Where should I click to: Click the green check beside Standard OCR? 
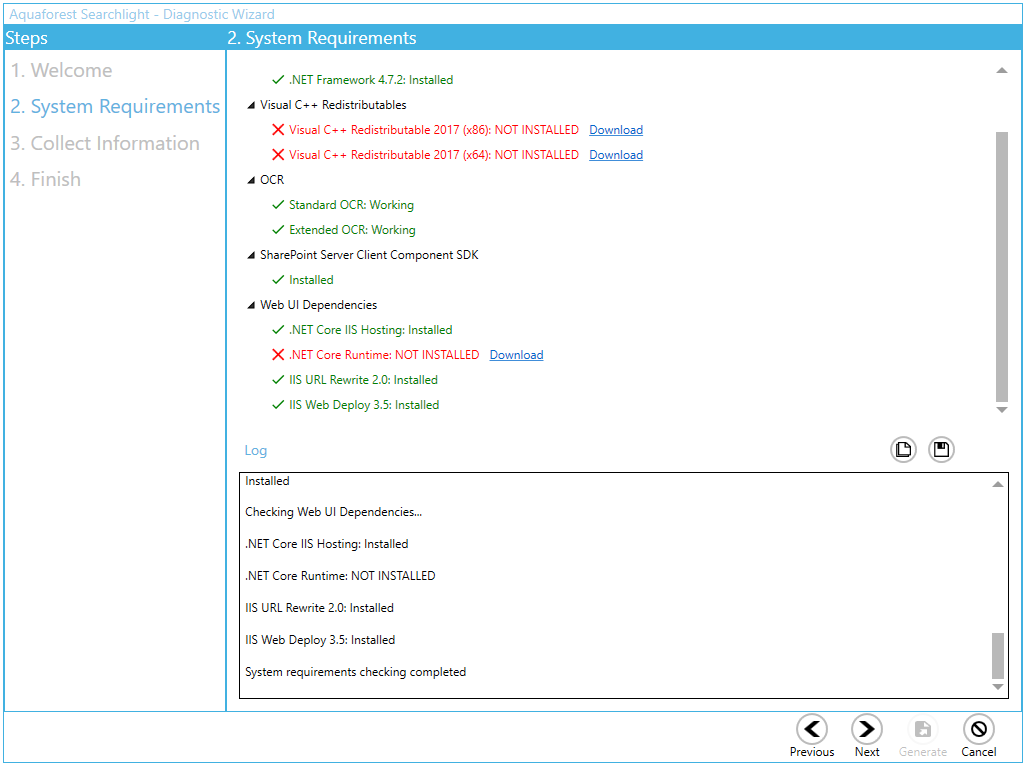278,205
